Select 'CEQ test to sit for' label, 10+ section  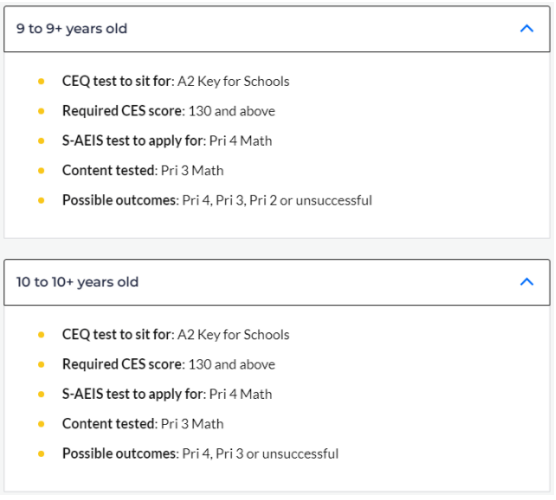click(x=118, y=334)
